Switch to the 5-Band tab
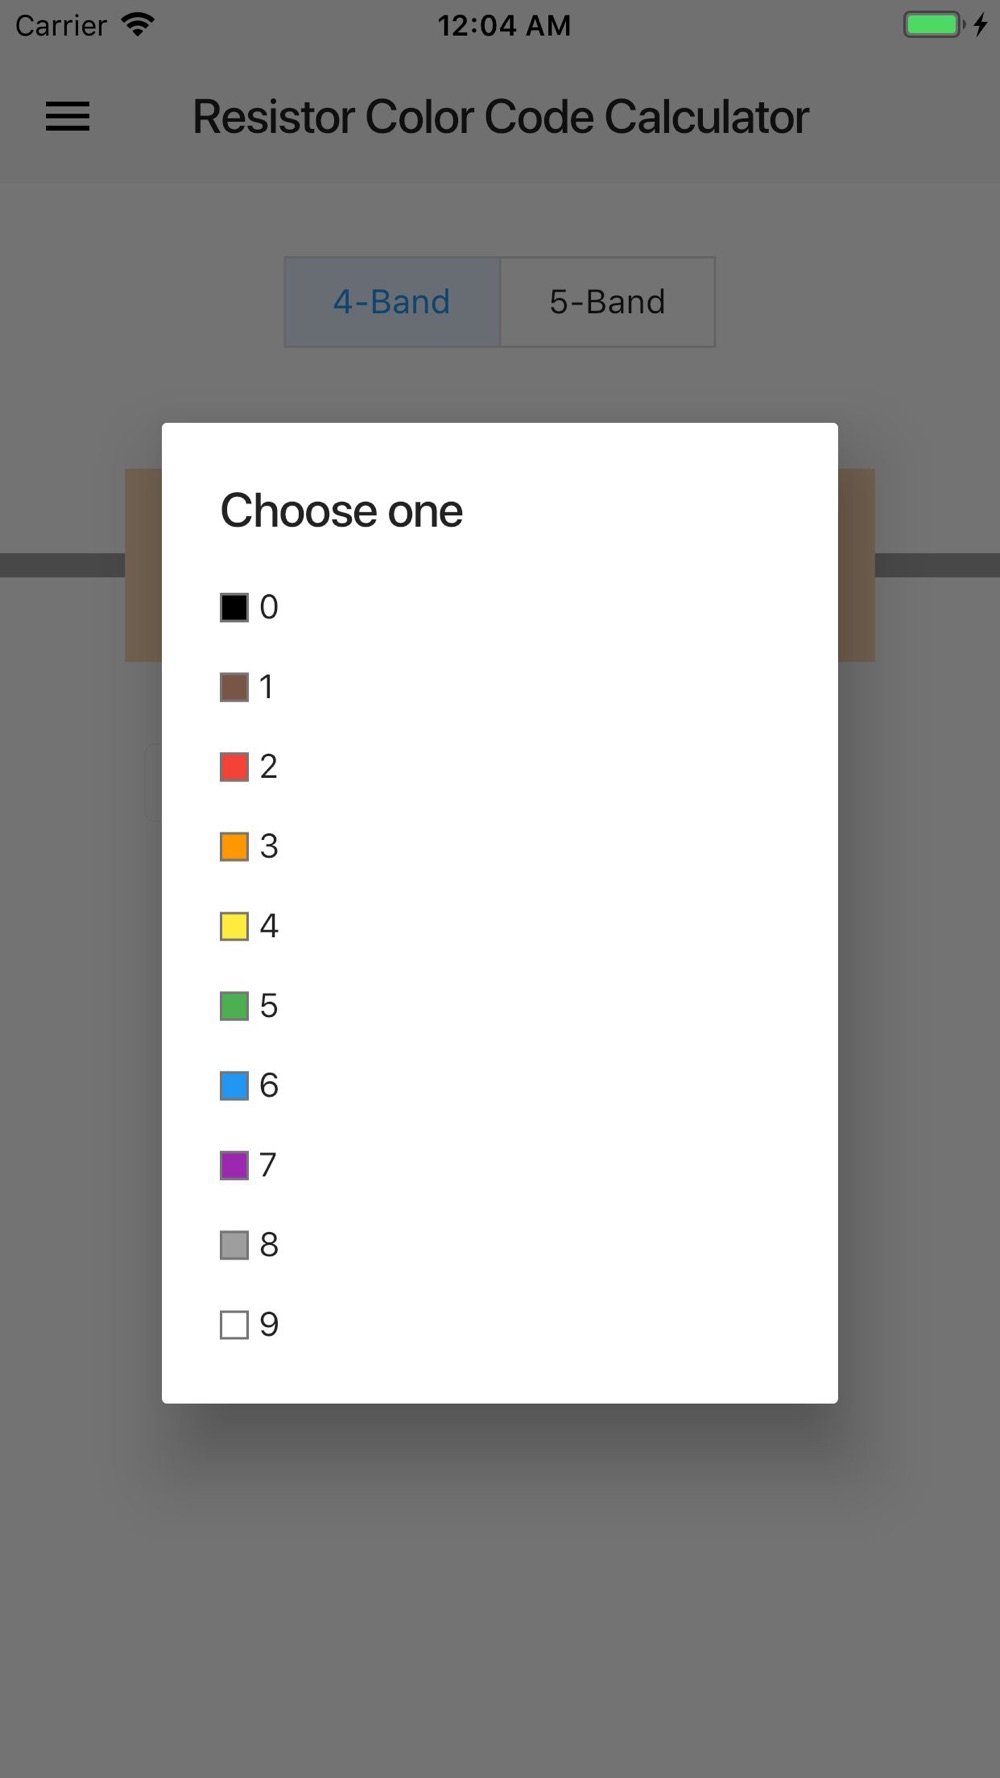Viewport: 1000px width, 1778px height. (607, 302)
